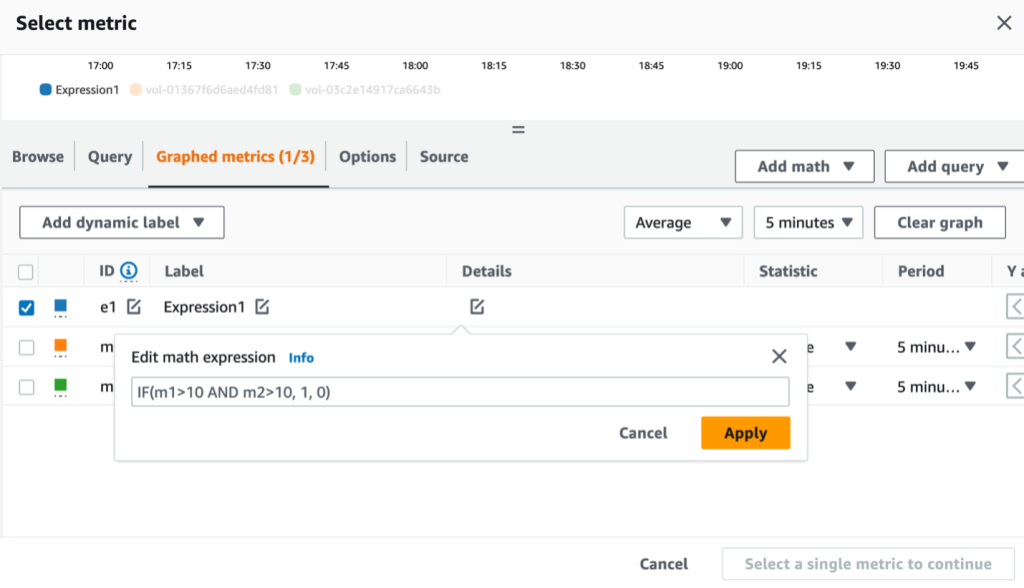Screen dimensions: 1024x588
Task: Click inside the math expression input field
Action: point(460,391)
